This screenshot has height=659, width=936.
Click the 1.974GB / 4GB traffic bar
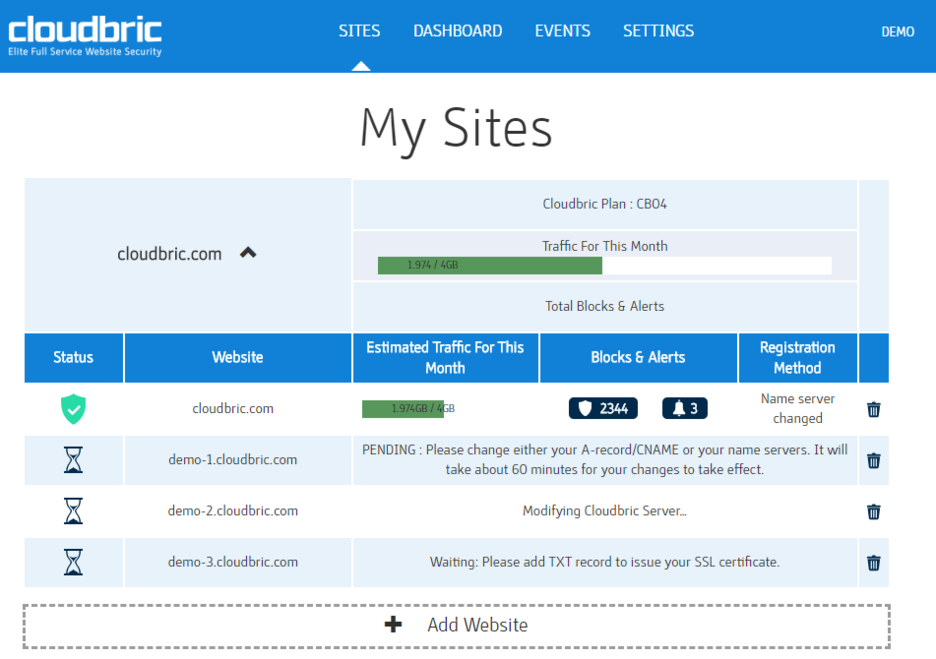coord(408,409)
